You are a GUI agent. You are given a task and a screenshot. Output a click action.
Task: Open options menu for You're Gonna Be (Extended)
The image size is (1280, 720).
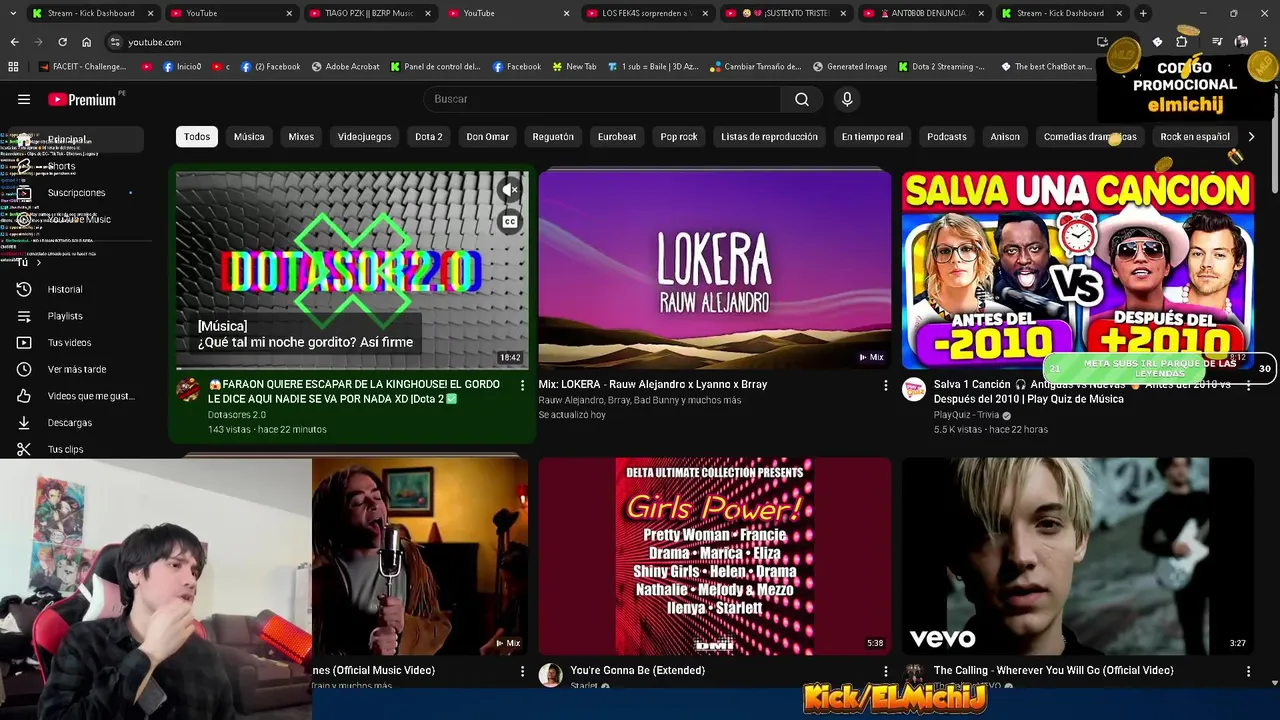(x=885, y=671)
